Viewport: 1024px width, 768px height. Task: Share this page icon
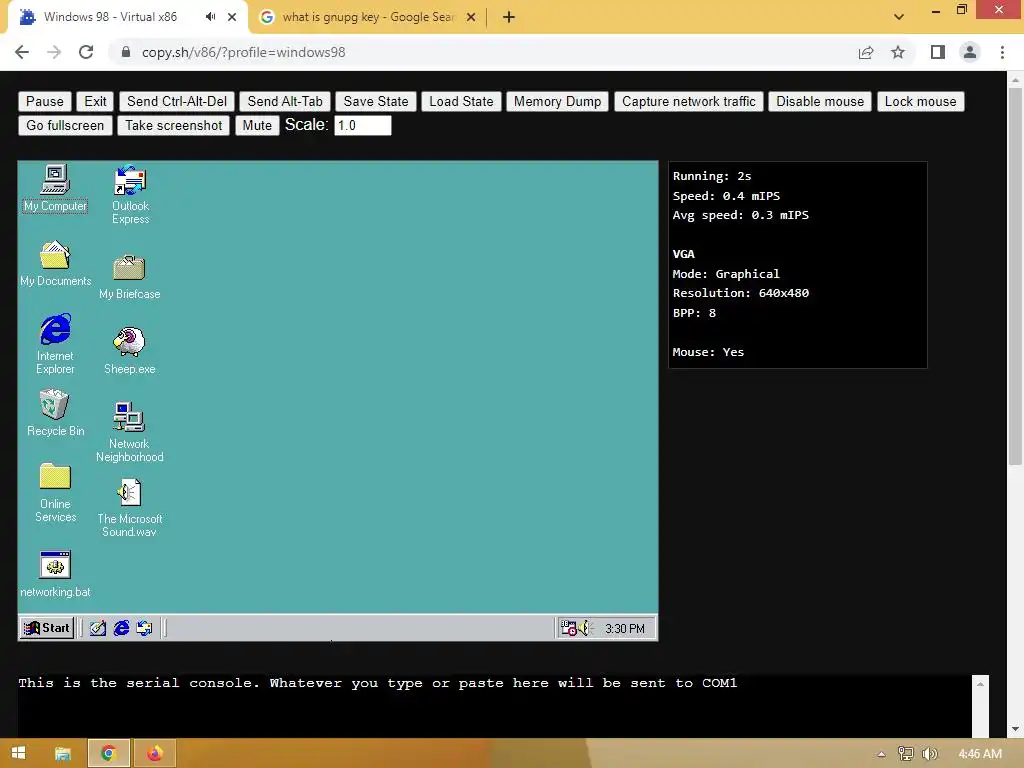(x=866, y=52)
